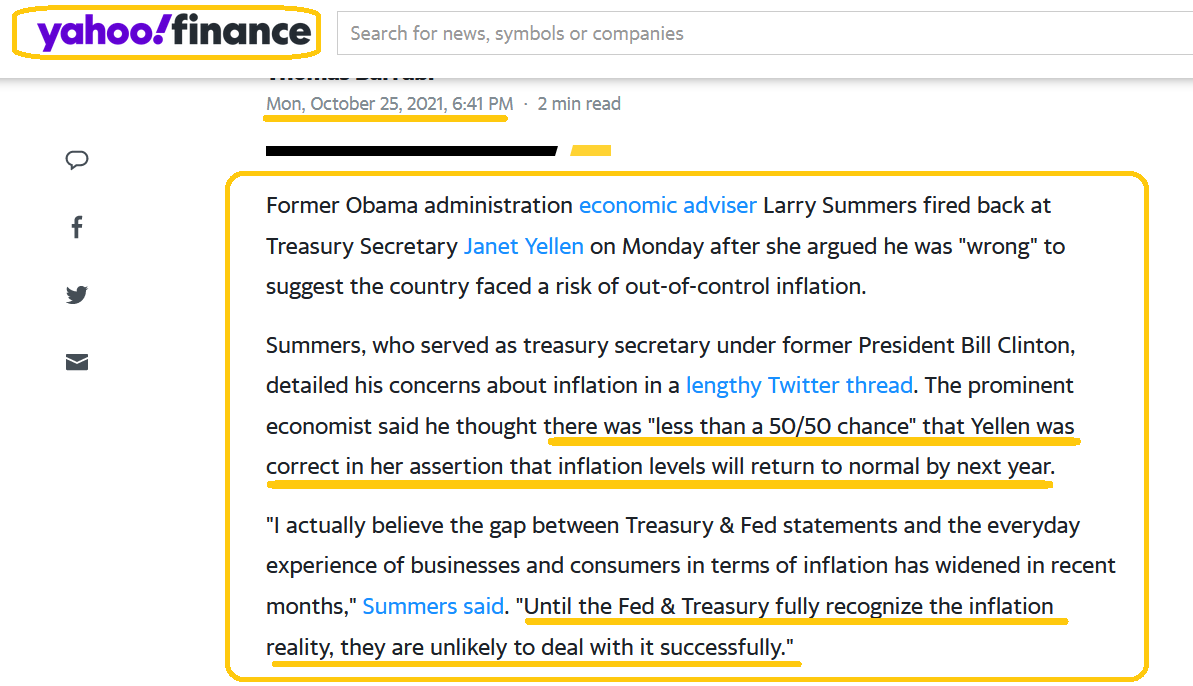This screenshot has height=686, width=1193.
Task: Click the underlined "Until the Fed & Treasury" quote
Action: (790, 606)
